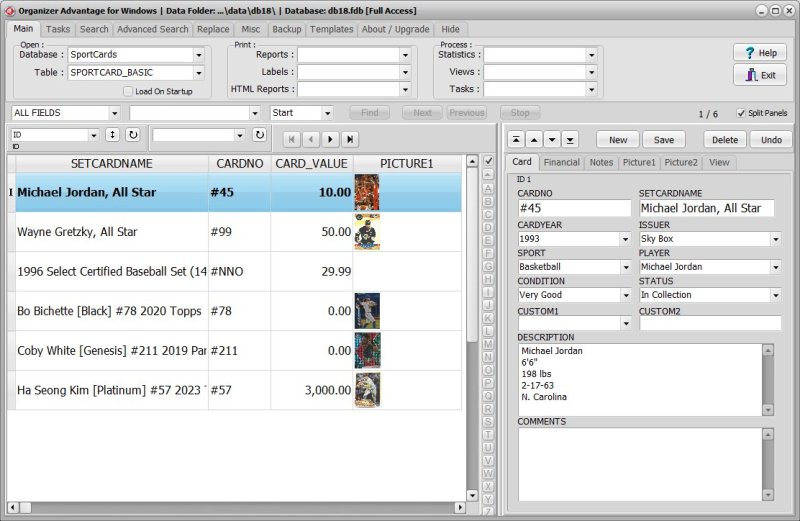Select the Wayne Gretzky card thumbnail

tap(367, 232)
